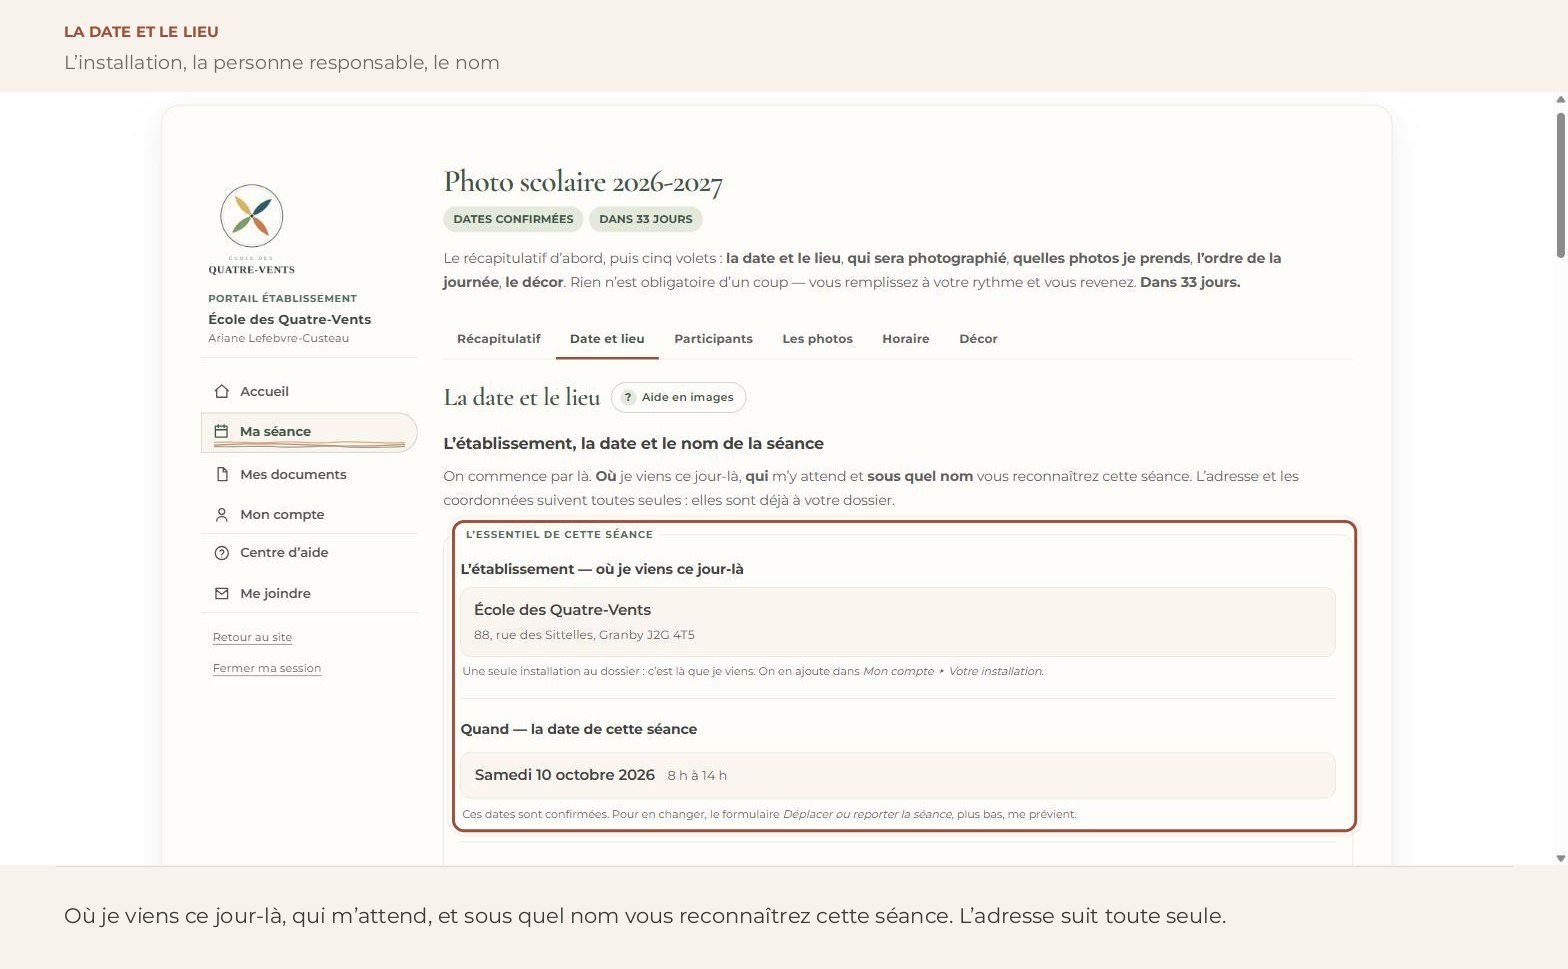This screenshot has width=1568, height=969.
Task: Click the École des Quatre-Vents logo
Action: coord(252,229)
